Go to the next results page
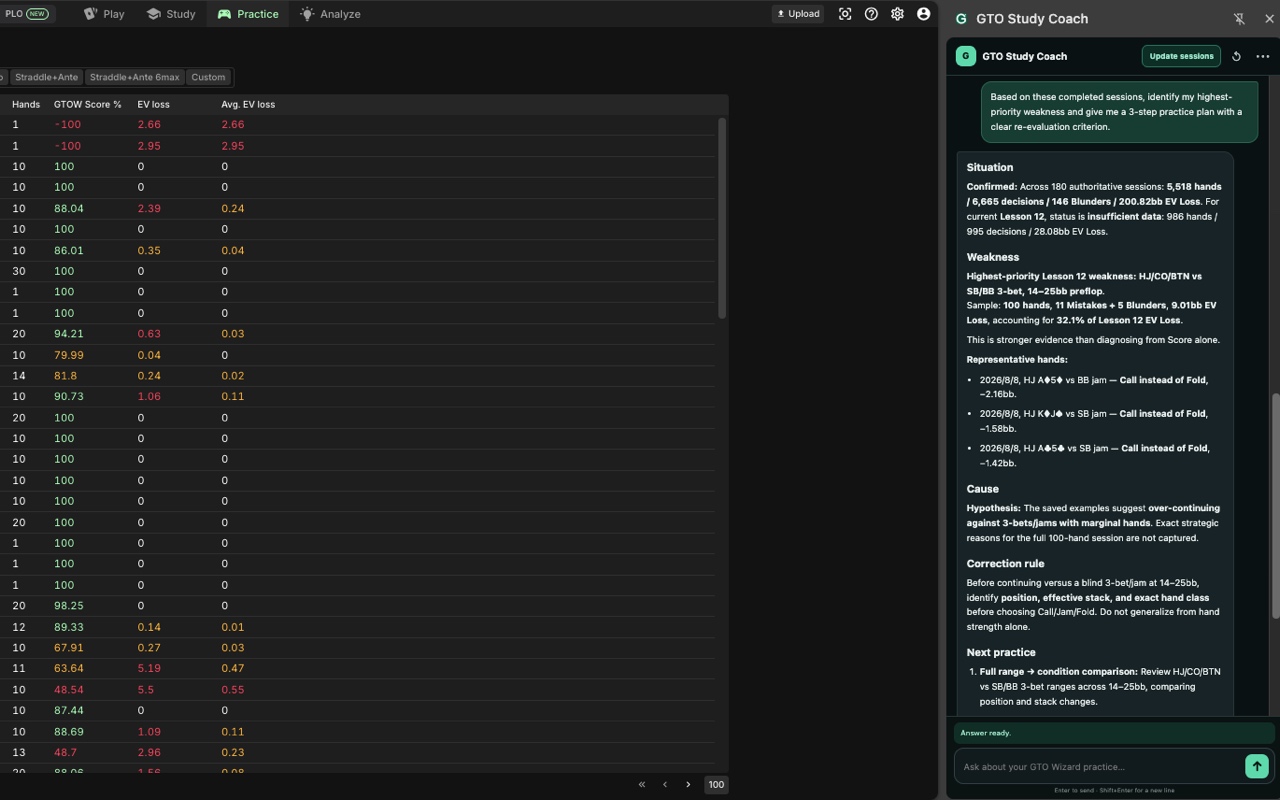Image resolution: width=1280 pixels, height=800 pixels. (688, 785)
